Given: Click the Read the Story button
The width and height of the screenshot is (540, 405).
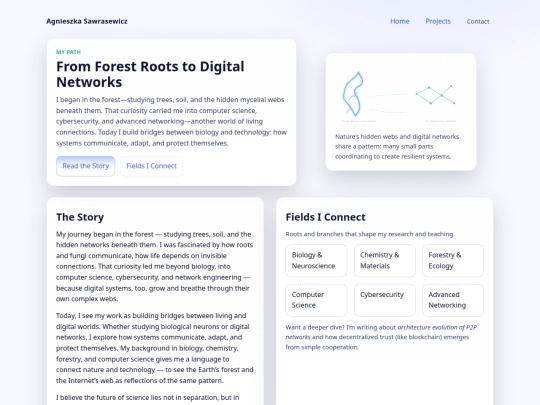Looking at the screenshot, I should pyautogui.click(x=86, y=166).
